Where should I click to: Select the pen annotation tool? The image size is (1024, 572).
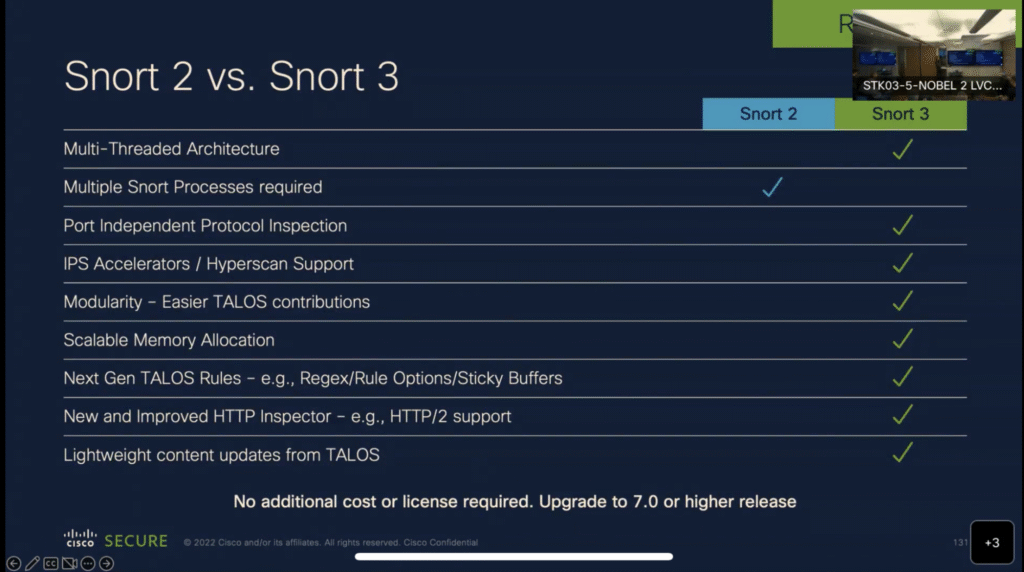click(32, 563)
